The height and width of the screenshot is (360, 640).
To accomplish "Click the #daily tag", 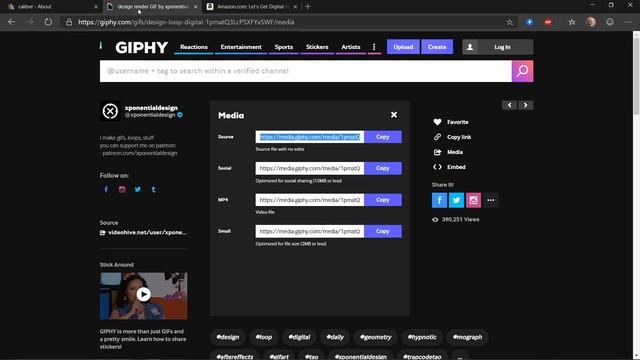I will click(335, 337).
